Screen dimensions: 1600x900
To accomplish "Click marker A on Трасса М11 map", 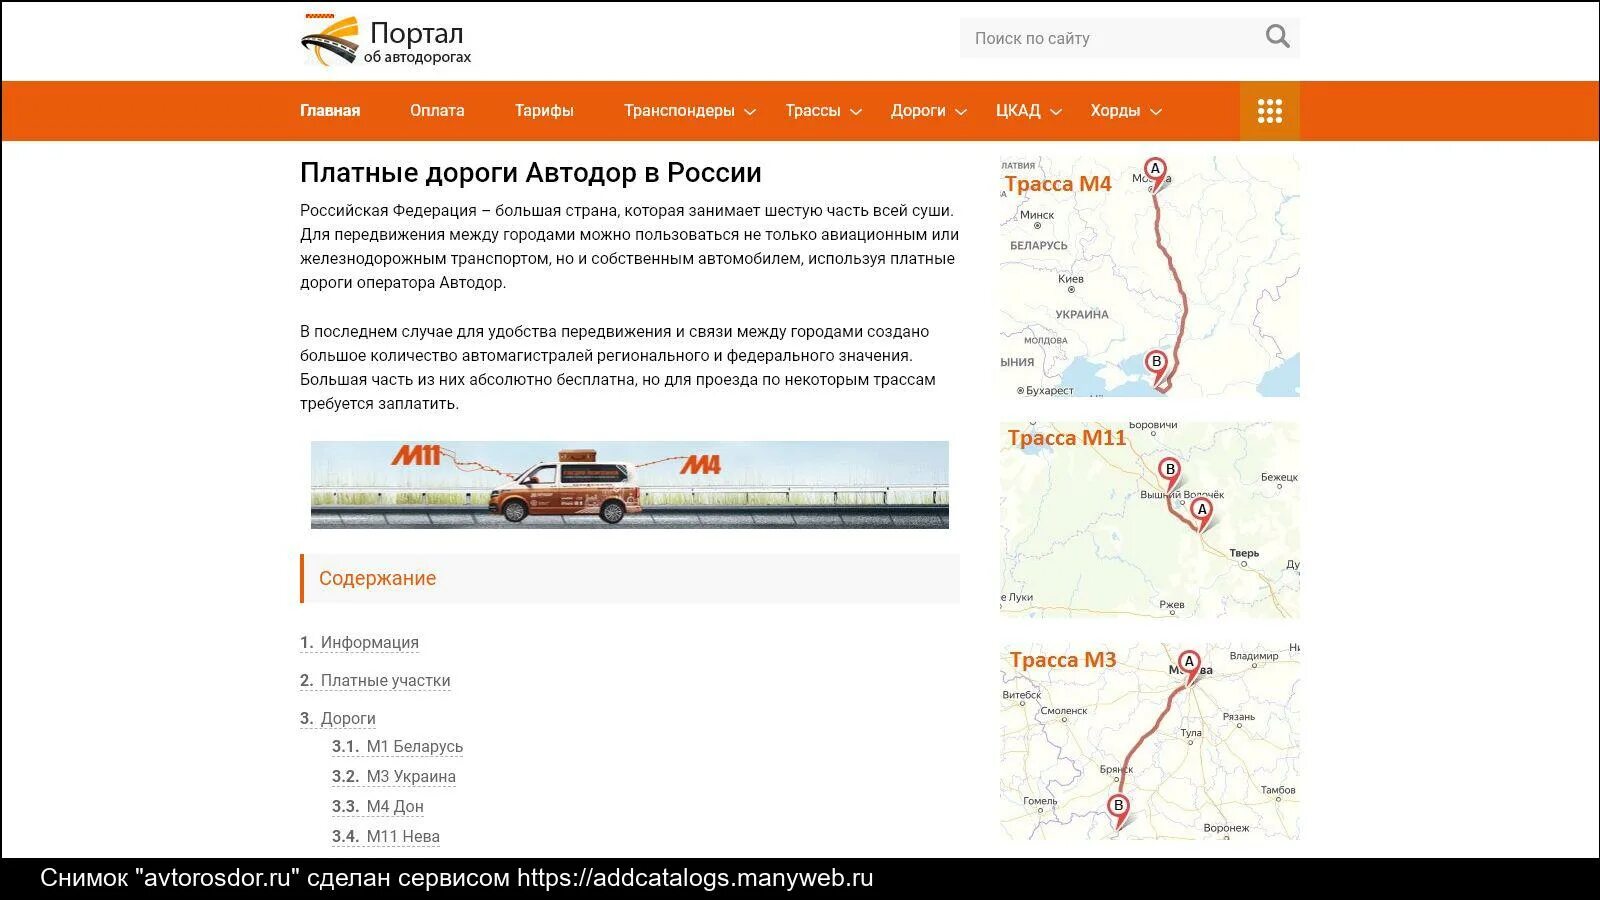I will coord(1202,514).
